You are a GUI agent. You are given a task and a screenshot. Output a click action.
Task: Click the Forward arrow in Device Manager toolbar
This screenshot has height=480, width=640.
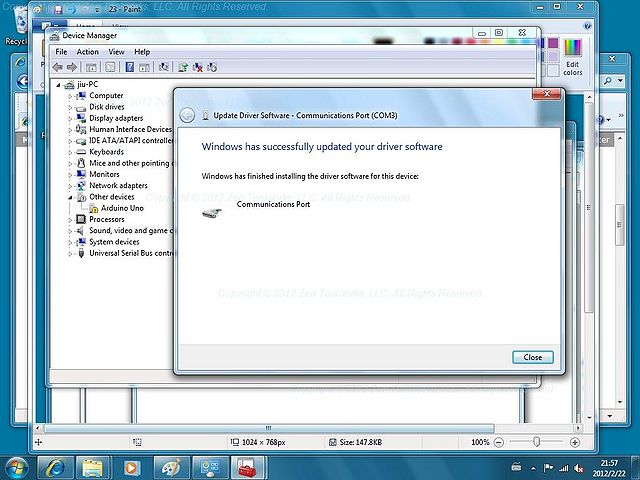coord(72,67)
